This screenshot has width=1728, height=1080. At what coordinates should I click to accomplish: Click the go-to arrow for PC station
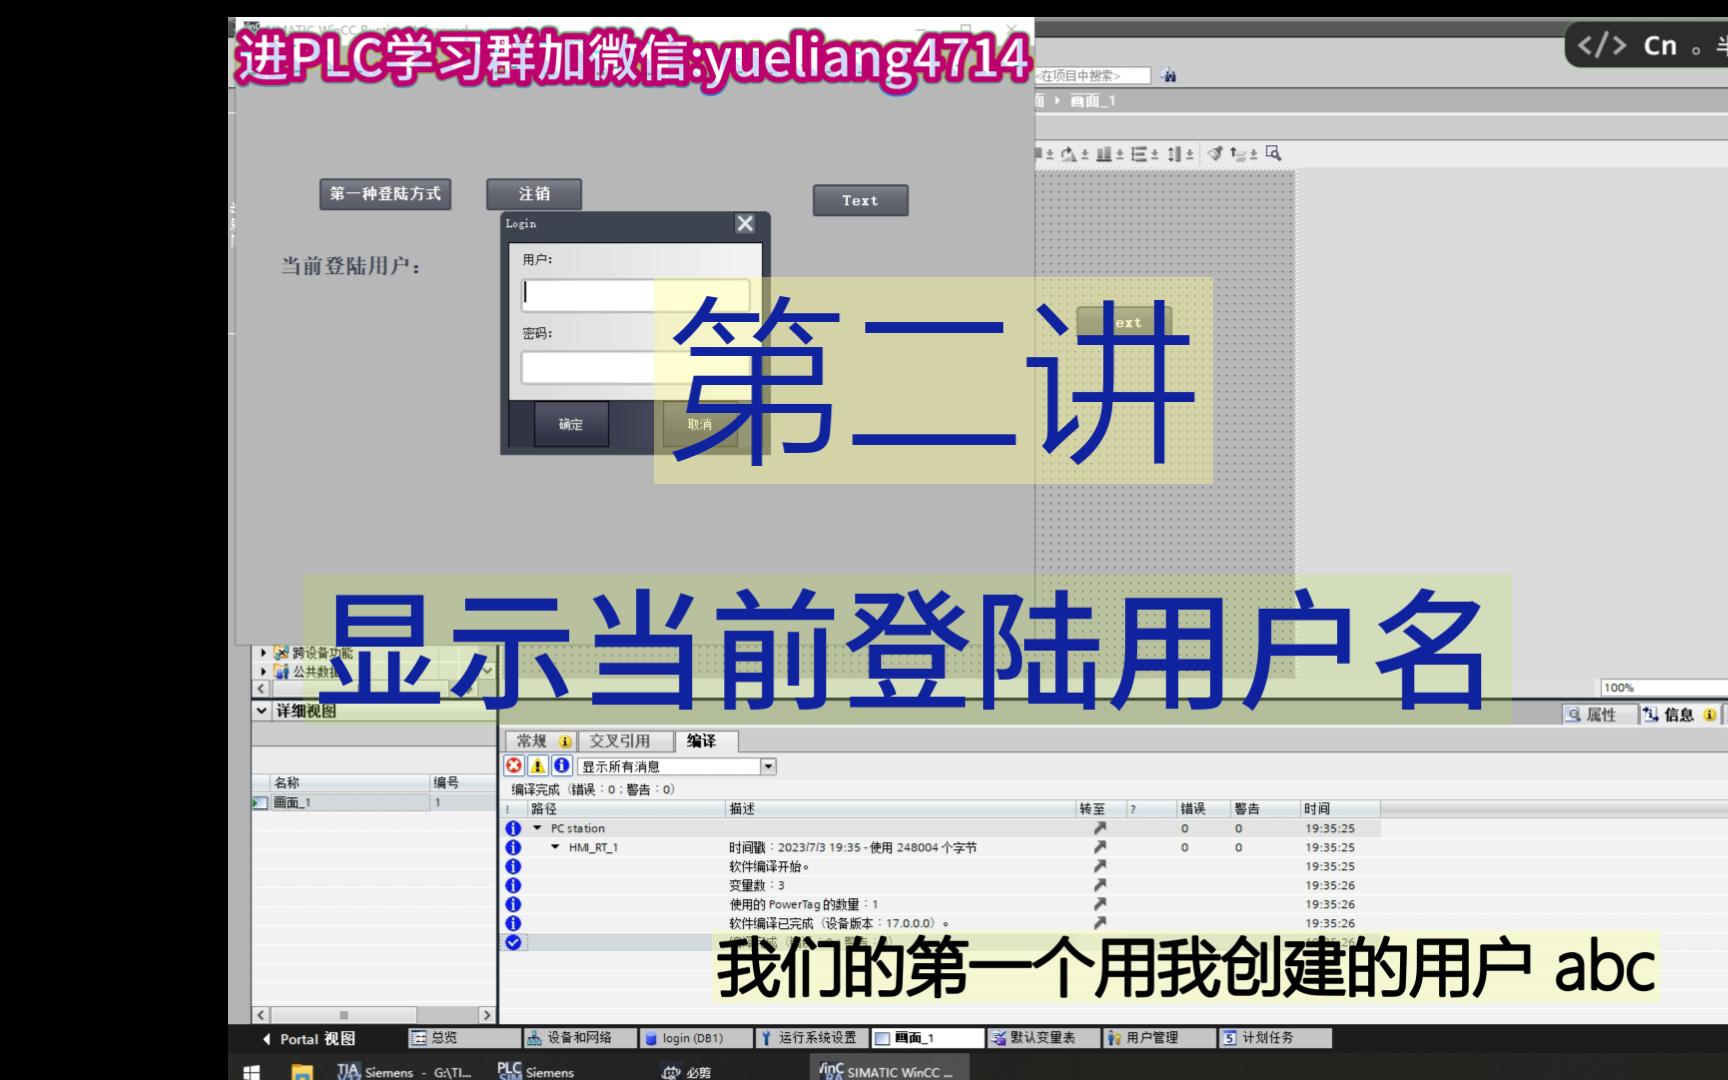[1100, 828]
